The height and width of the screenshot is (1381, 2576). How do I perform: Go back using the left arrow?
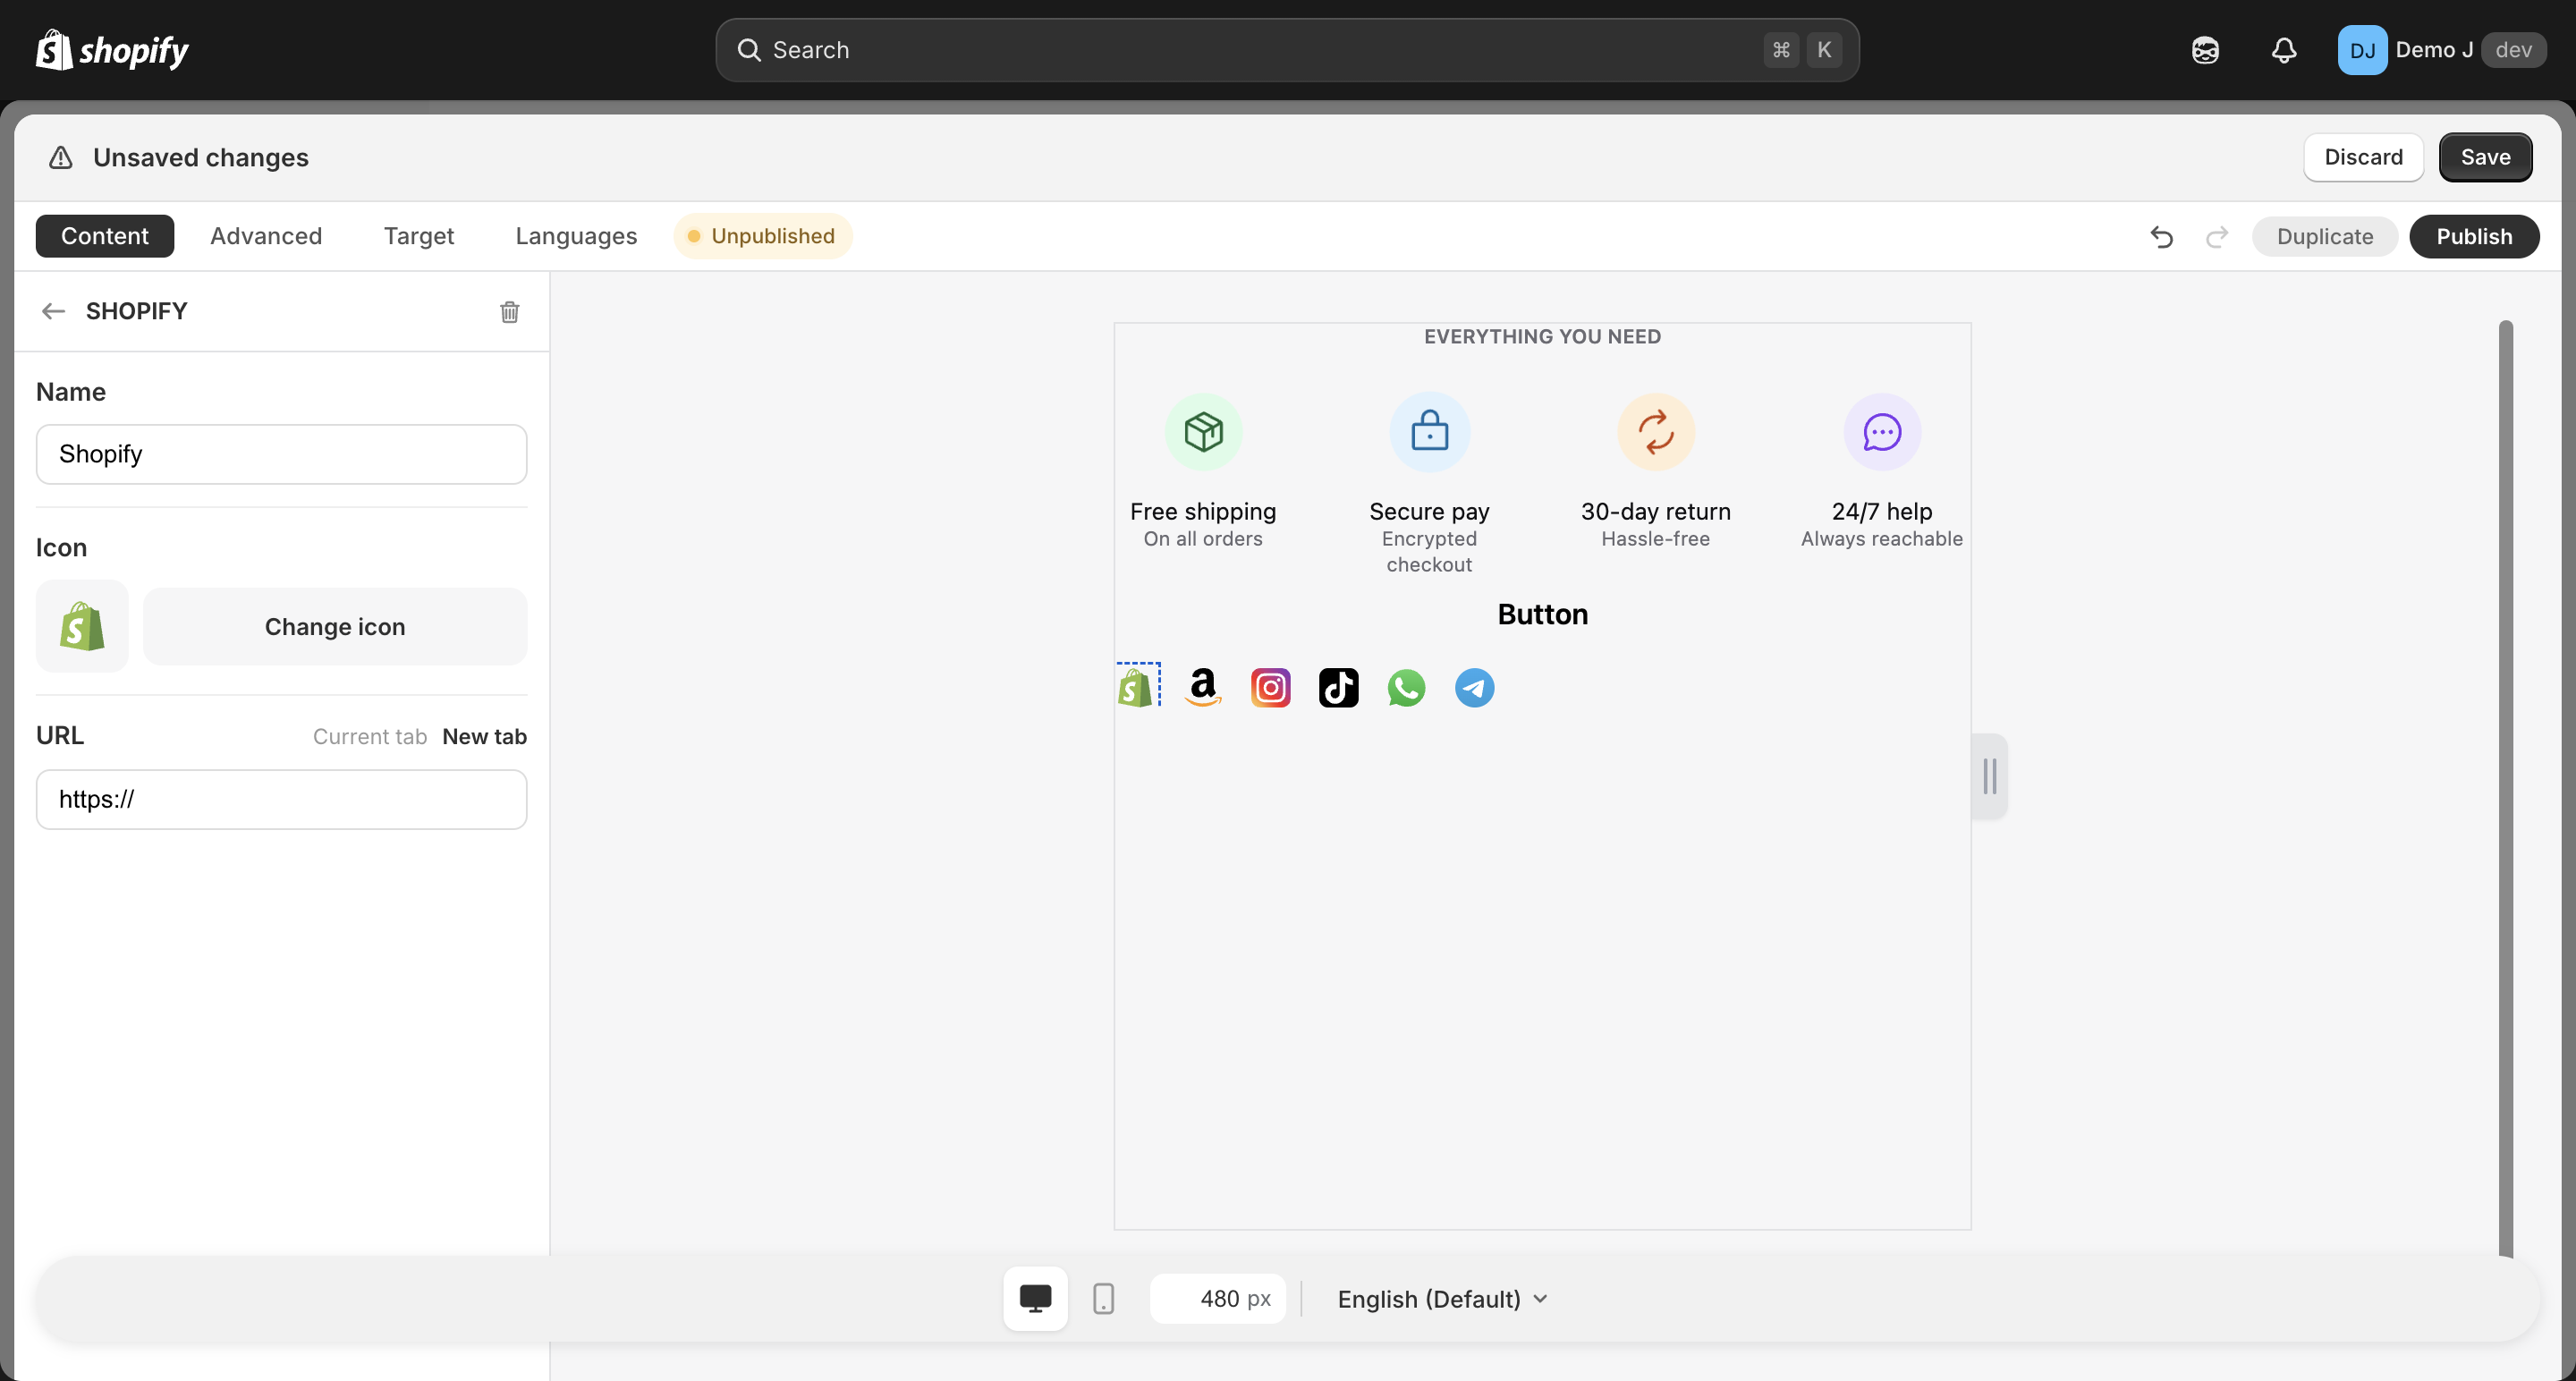point(53,311)
